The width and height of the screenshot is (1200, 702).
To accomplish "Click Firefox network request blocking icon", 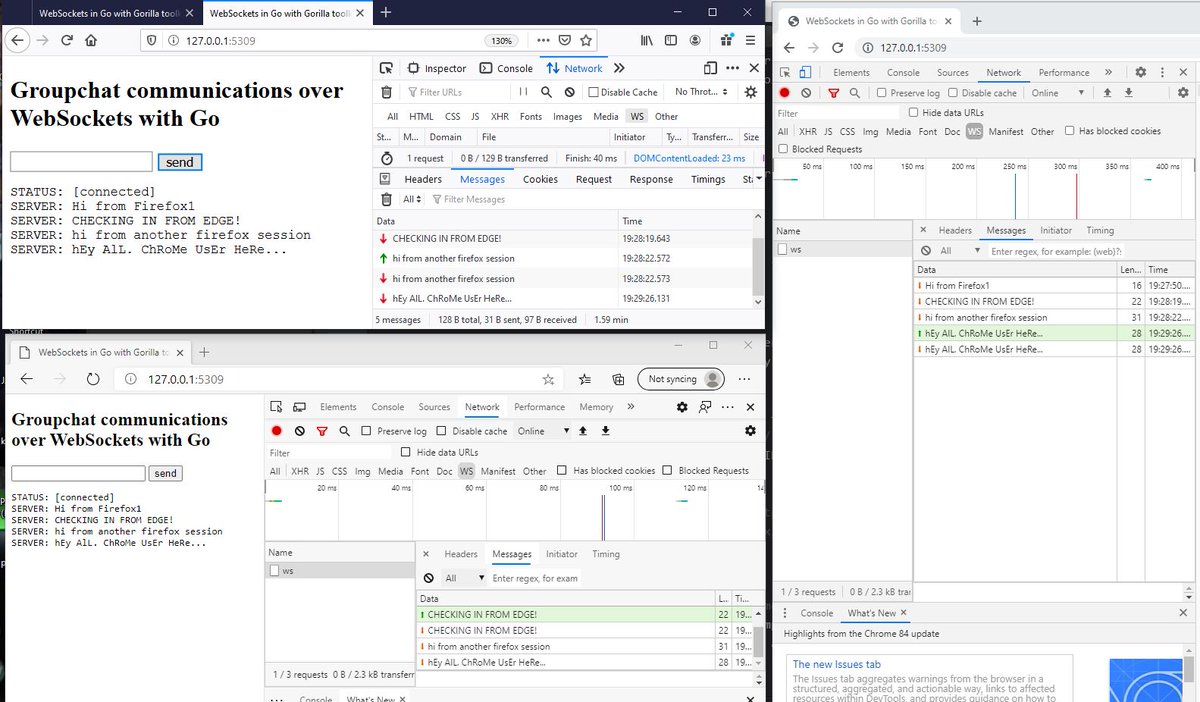I will [x=569, y=92].
